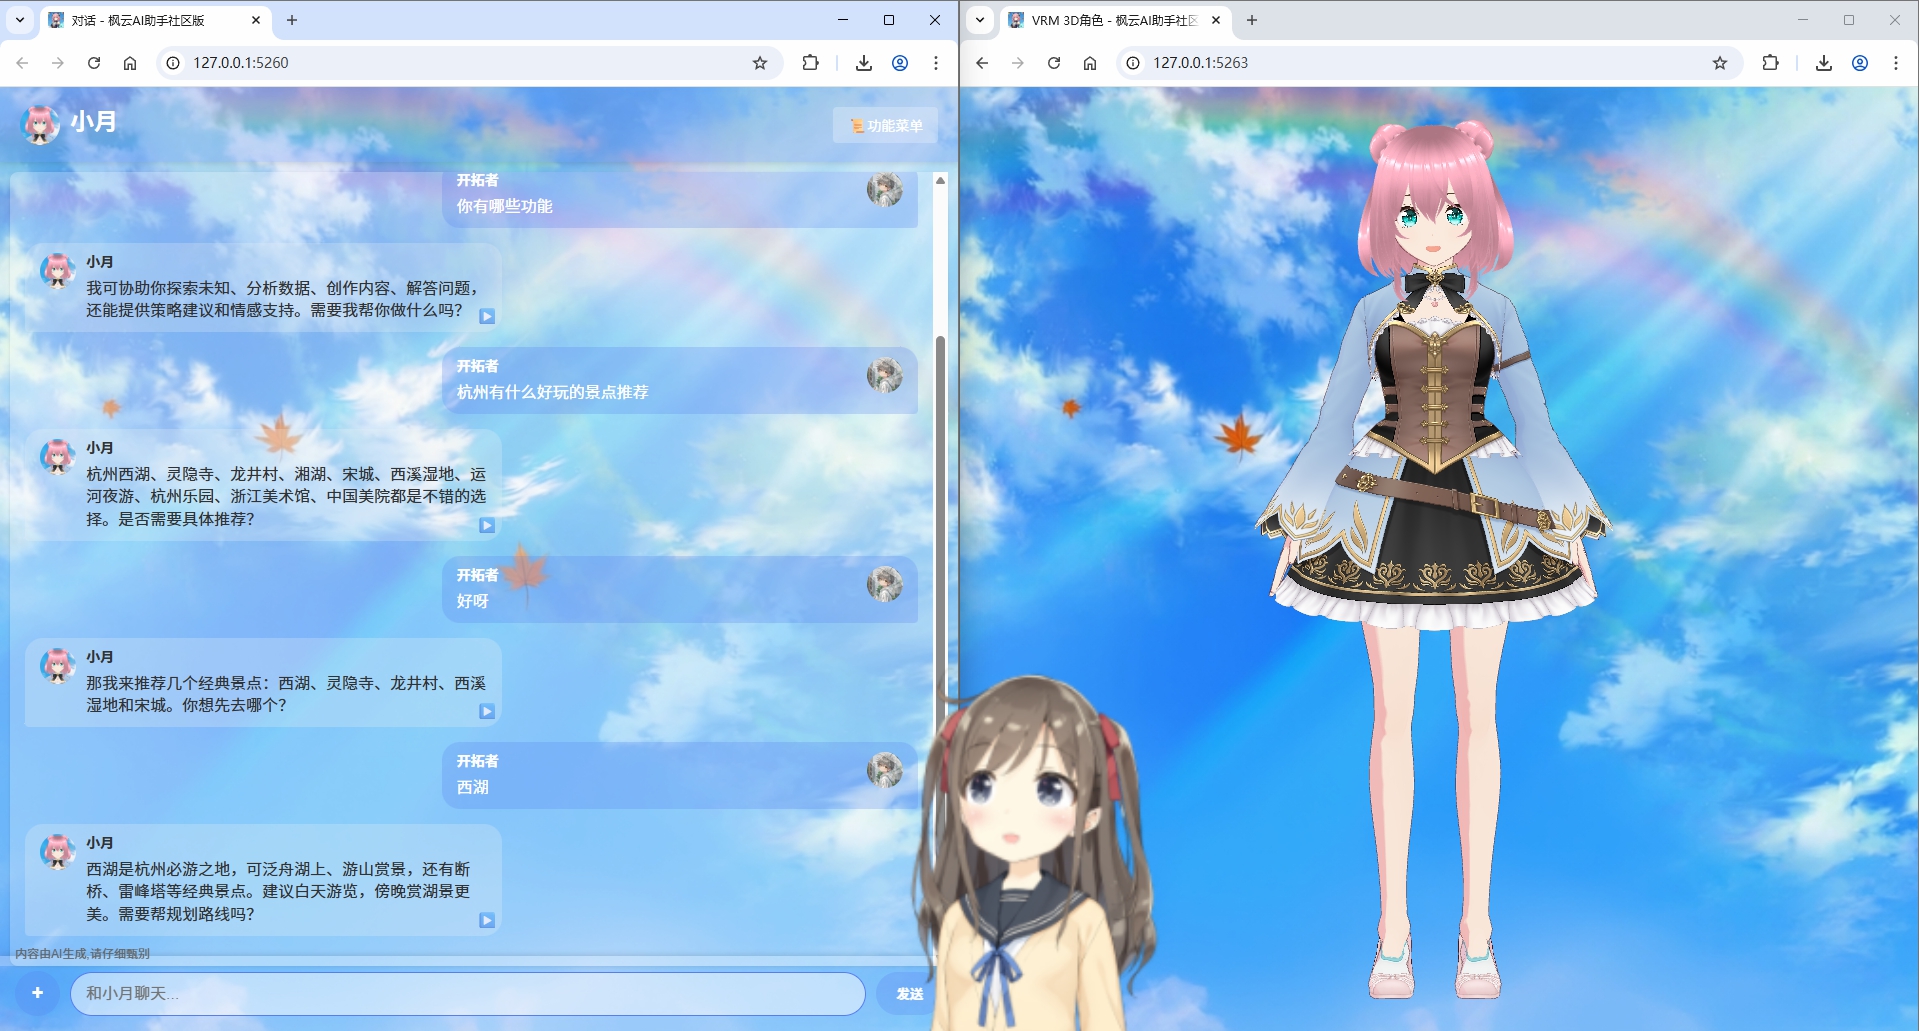The width and height of the screenshot is (1919, 1031).
Task: Click 小月 avatar beside 那我来推荐几个经典景点 message
Action: point(57,665)
